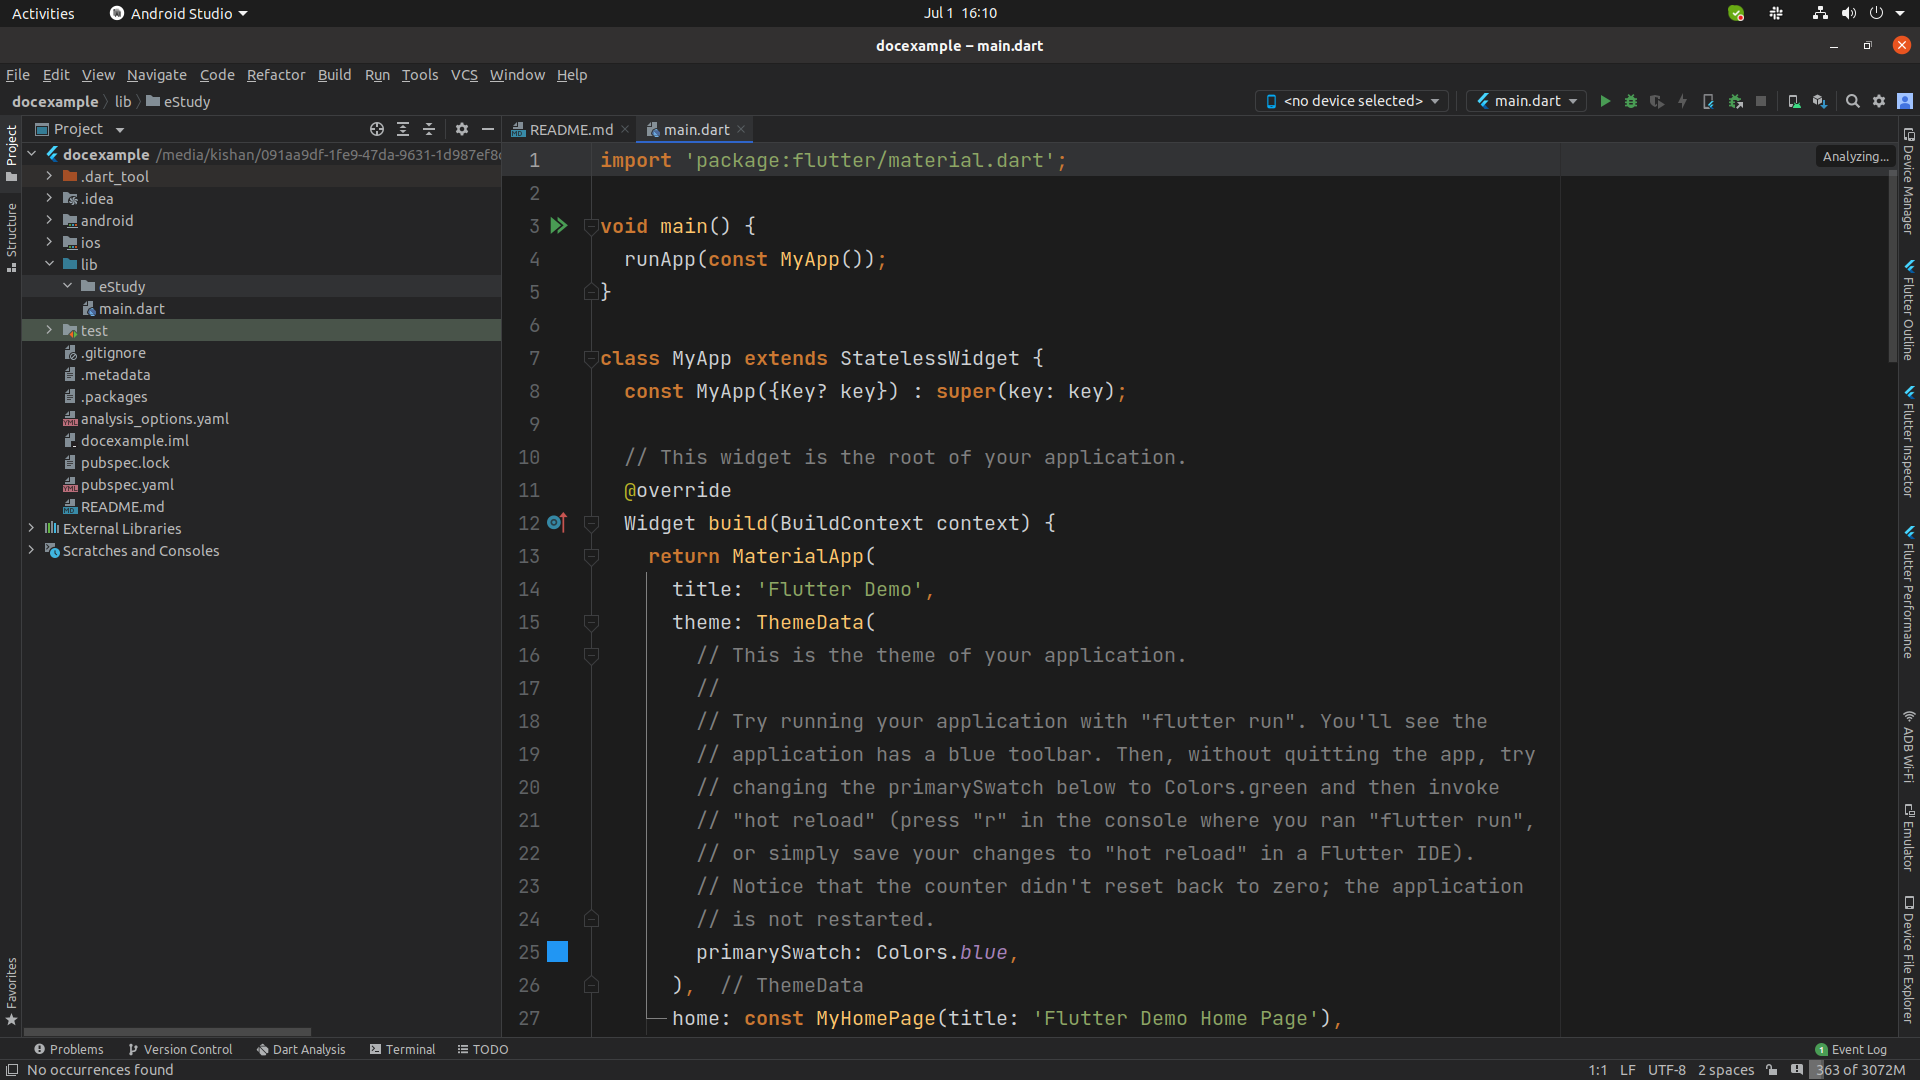Toggle tool window bars icon in status bar corner
The height and width of the screenshot is (1080, 1920).
(12, 1070)
